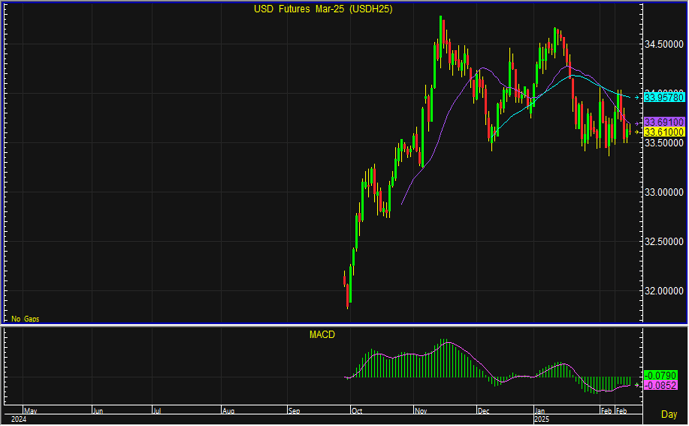
Task: Click the Nov month marker on the time axis
Action: 421,411
